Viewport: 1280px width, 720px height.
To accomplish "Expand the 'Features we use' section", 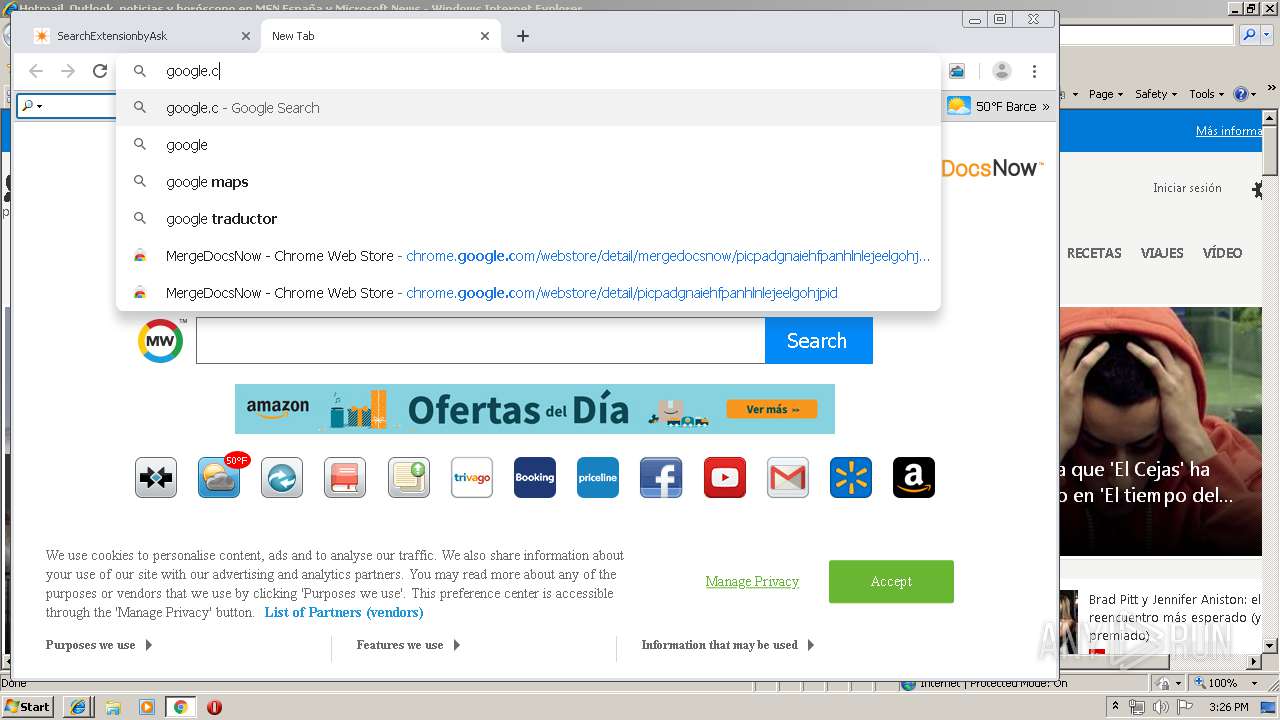I will pos(408,645).
